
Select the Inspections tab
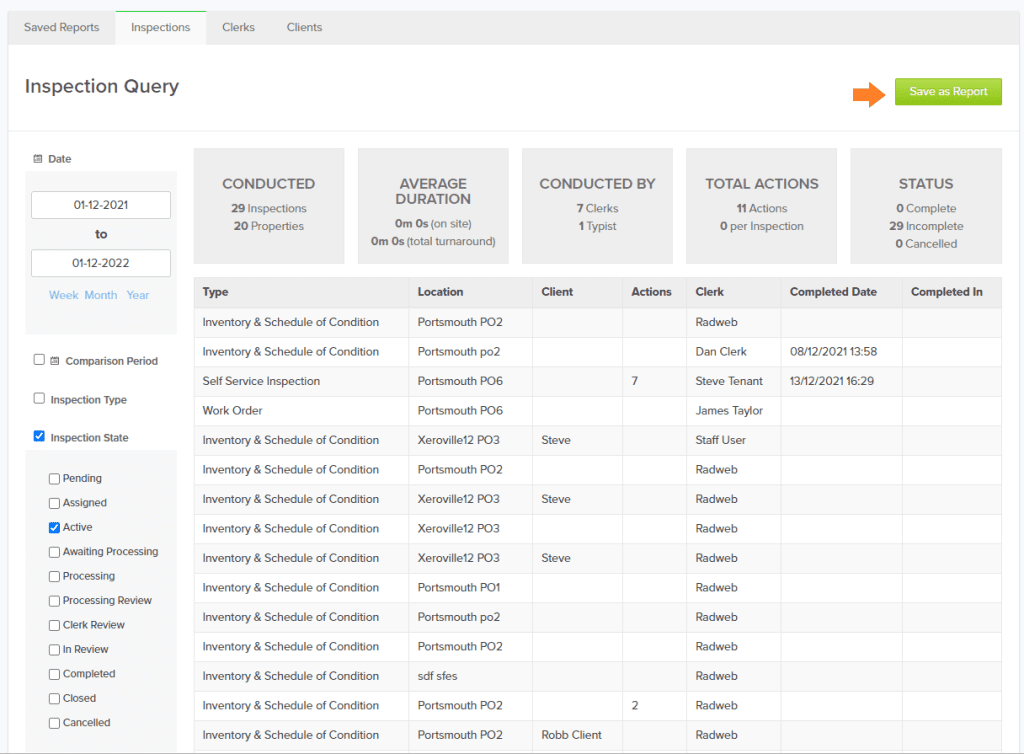(161, 27)
